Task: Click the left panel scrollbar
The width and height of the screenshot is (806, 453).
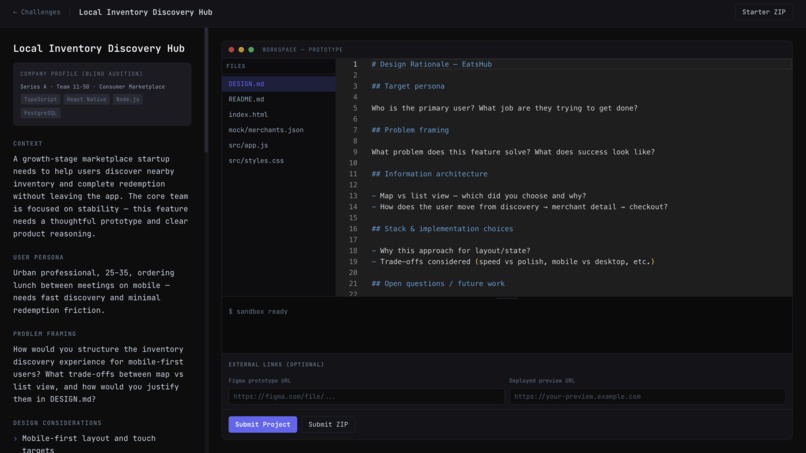Action: pos(206,90)
